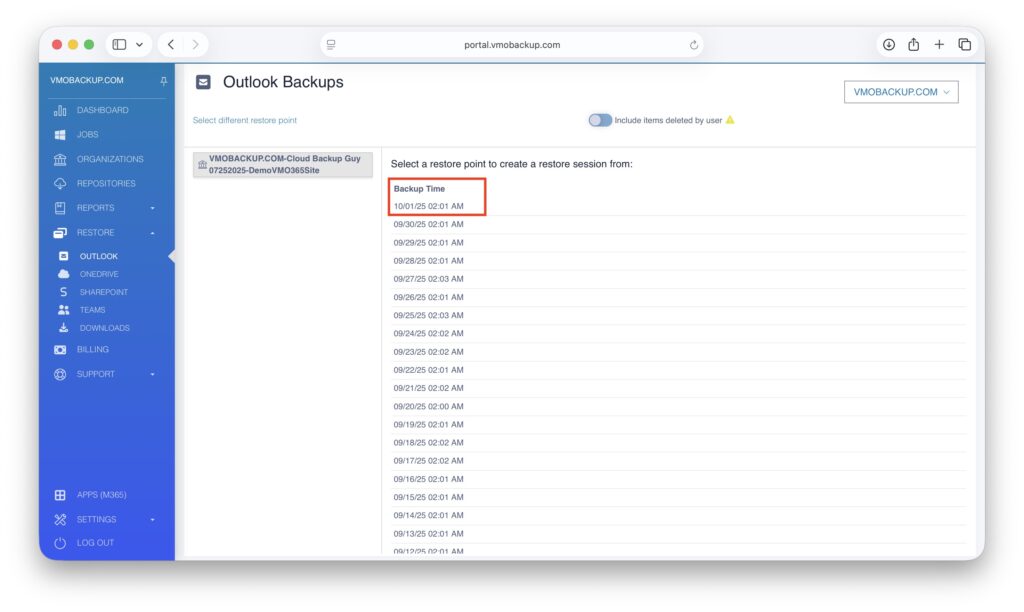Open the VMOBACKUP.COM organization dropdown
1024x612 pixels.
(x=901, y=92)
